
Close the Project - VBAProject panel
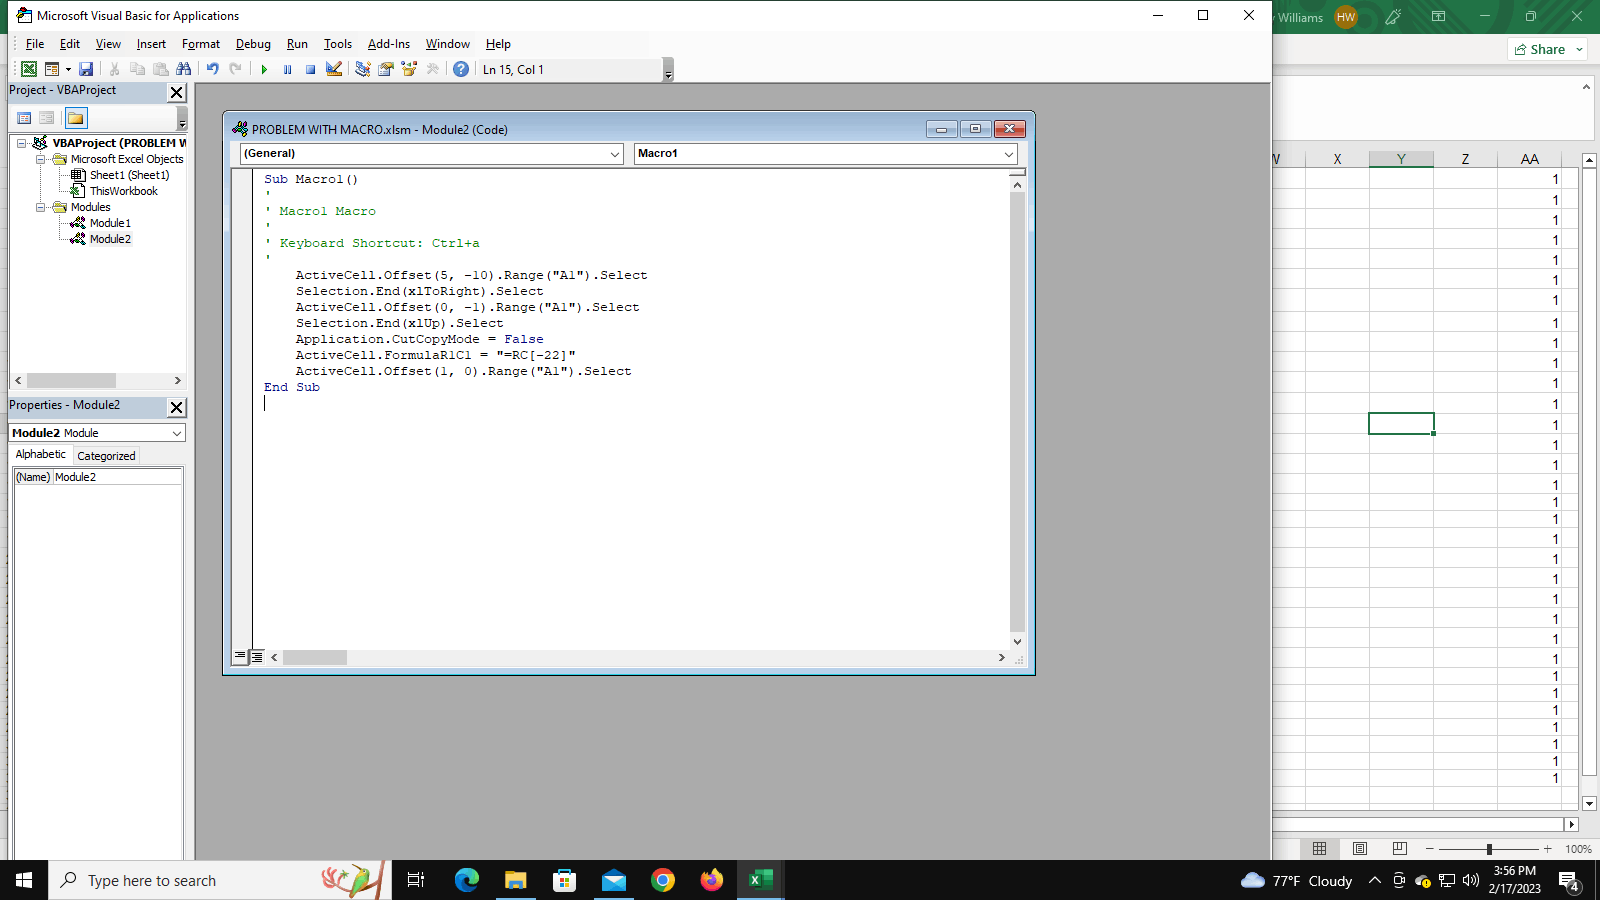pyautogui.click(x=176, y=92)
